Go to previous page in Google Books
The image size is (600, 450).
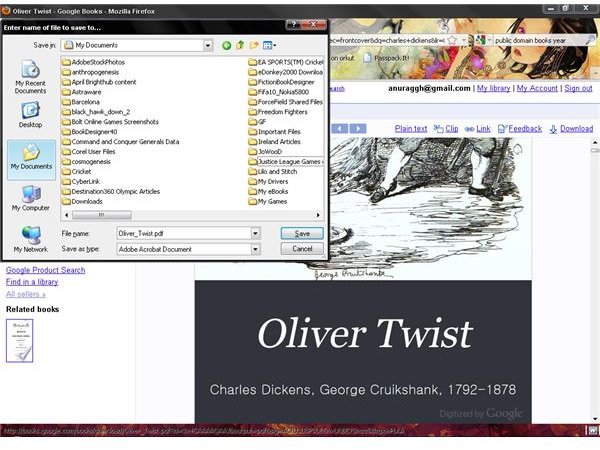339,128
